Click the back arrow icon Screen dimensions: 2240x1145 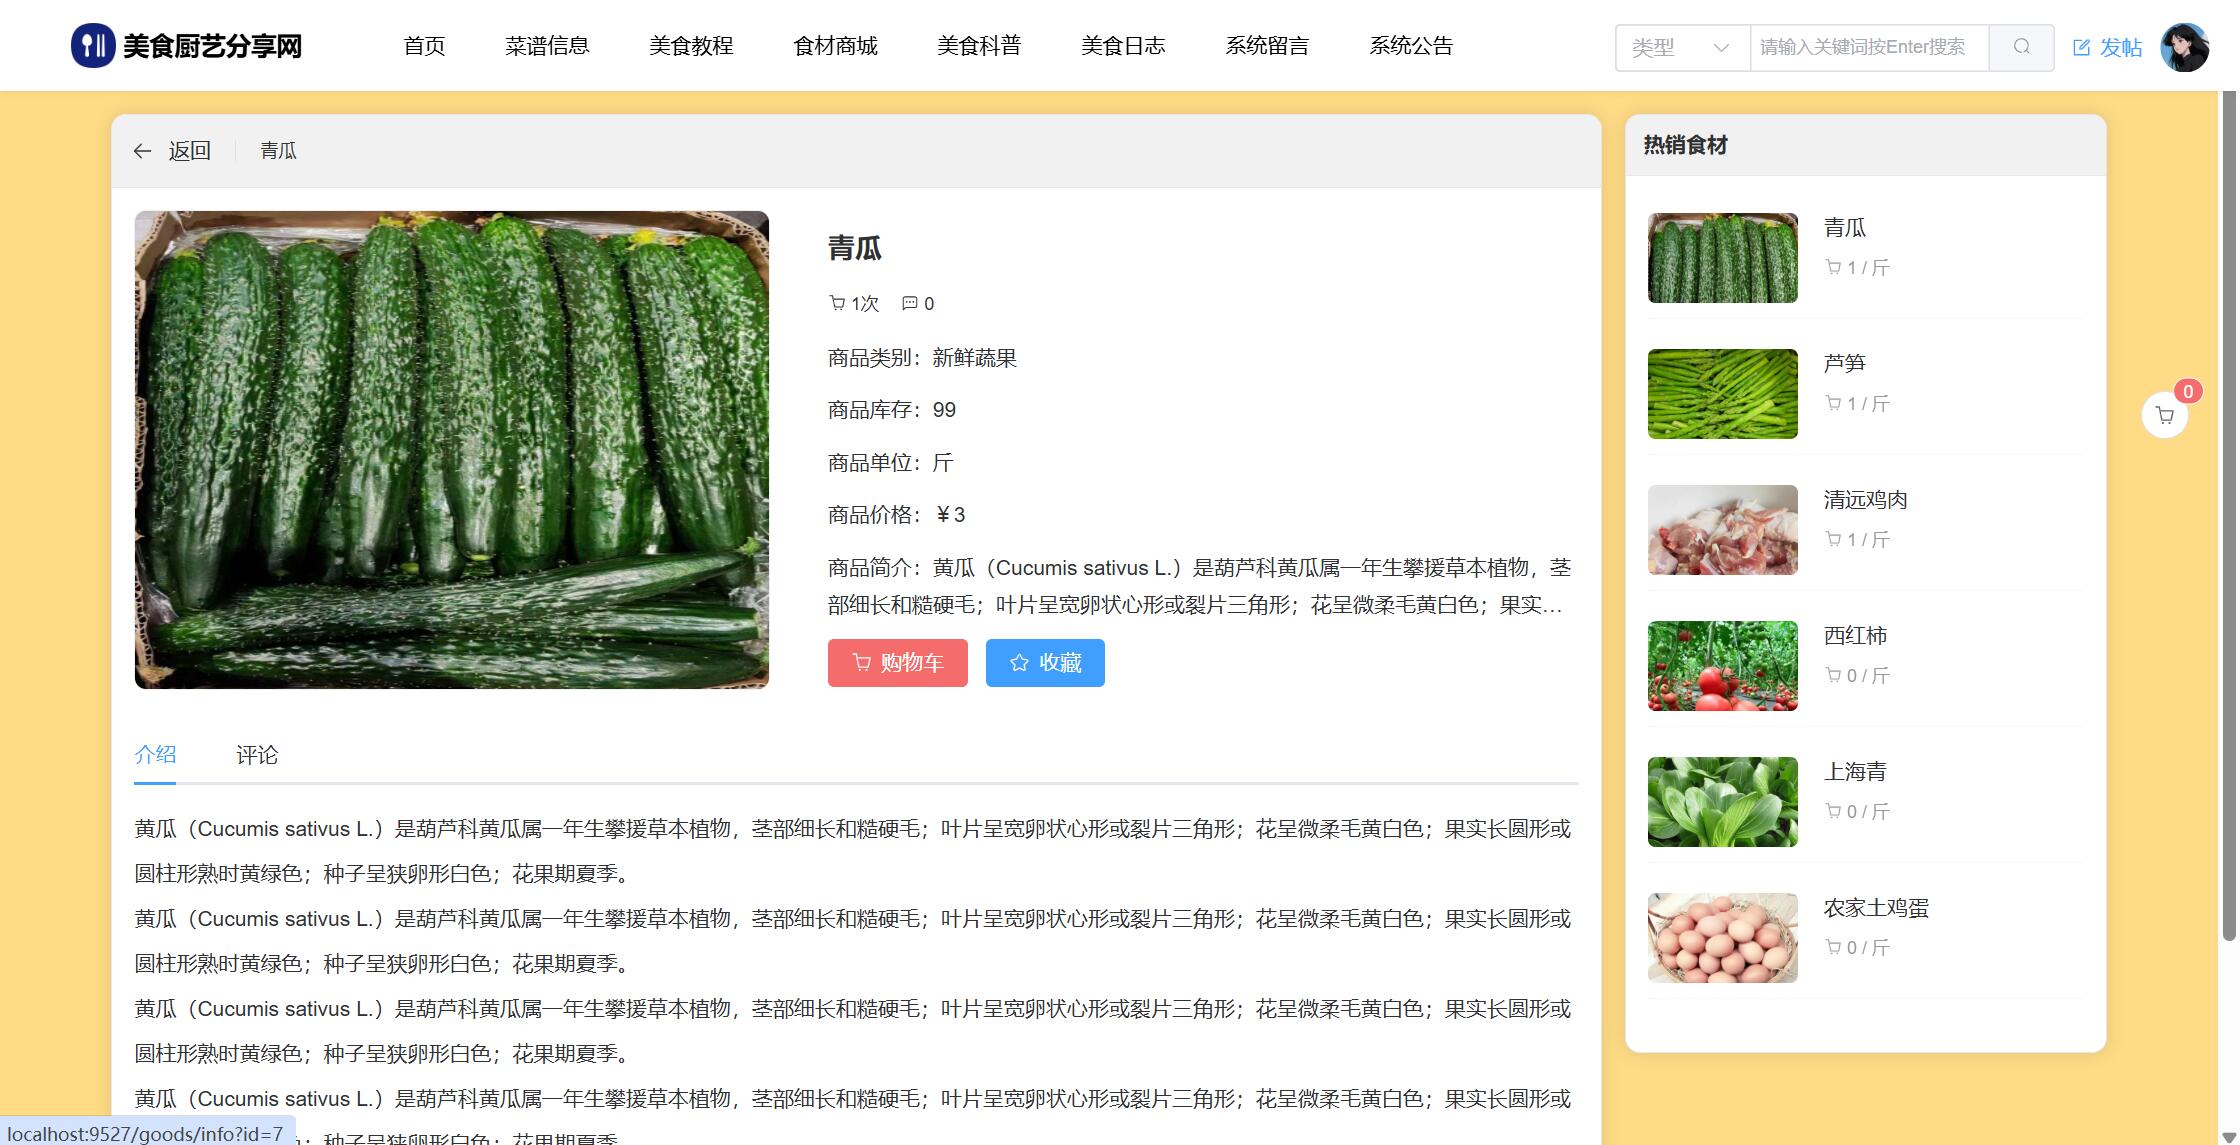142,151
